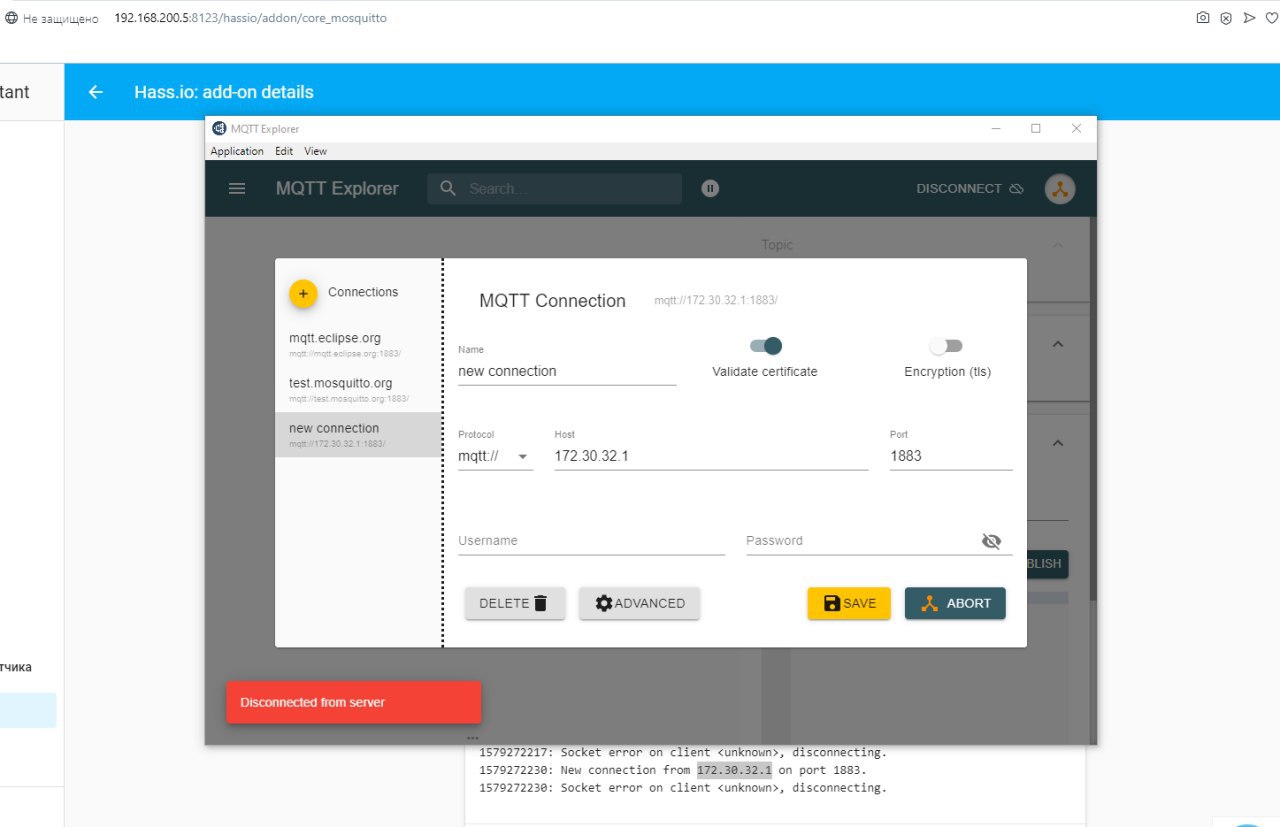Click the ABORT button
The width and height of the screenshot is (1280, 827).
point(955,603)
